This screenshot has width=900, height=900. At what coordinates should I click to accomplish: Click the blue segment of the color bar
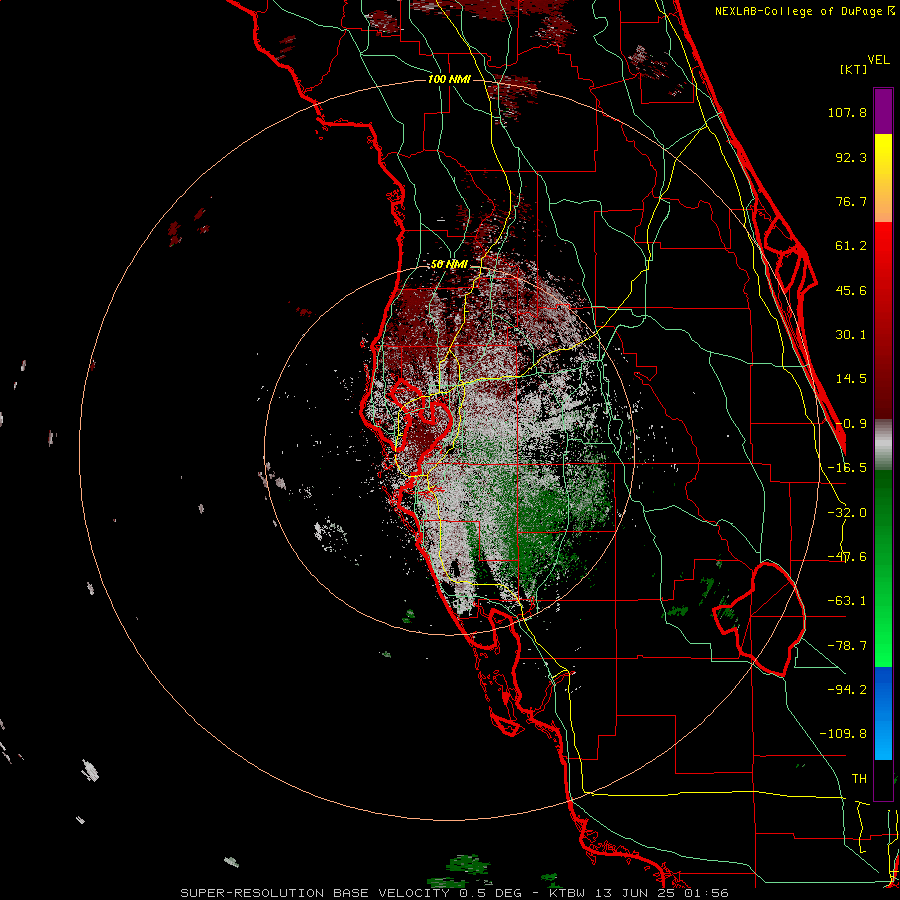[883, 713]
